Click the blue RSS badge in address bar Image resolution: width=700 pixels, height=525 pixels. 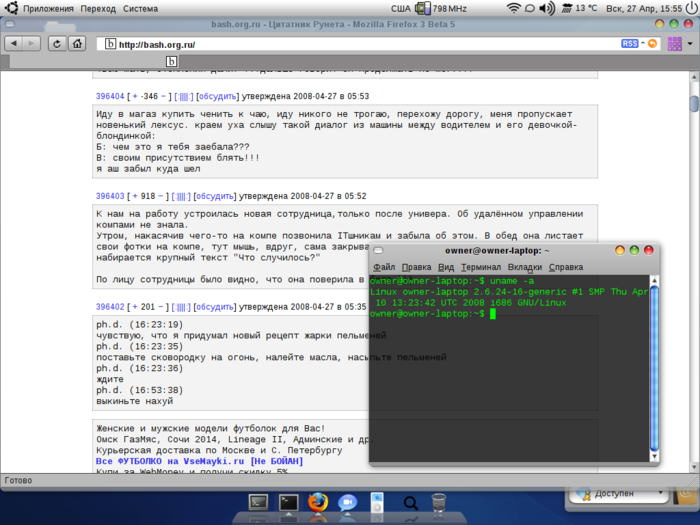click(629, 43)
